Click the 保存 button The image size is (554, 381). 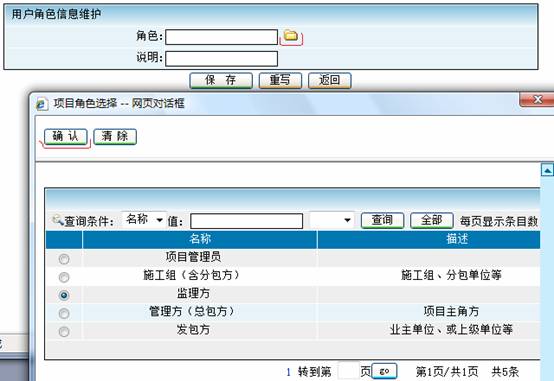pyautogui.click(x=221, y=80)
